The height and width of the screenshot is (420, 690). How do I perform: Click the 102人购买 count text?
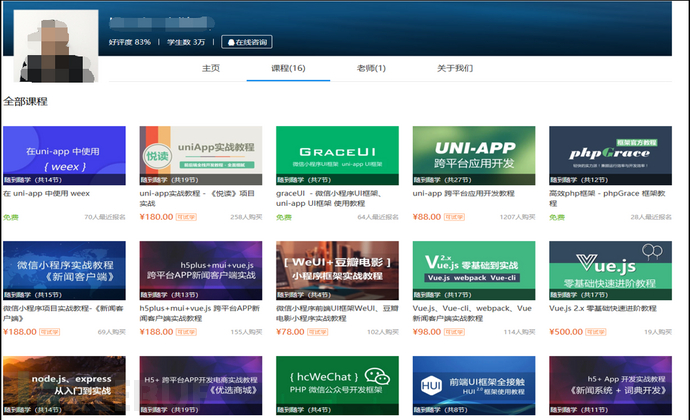click(383, 332)
